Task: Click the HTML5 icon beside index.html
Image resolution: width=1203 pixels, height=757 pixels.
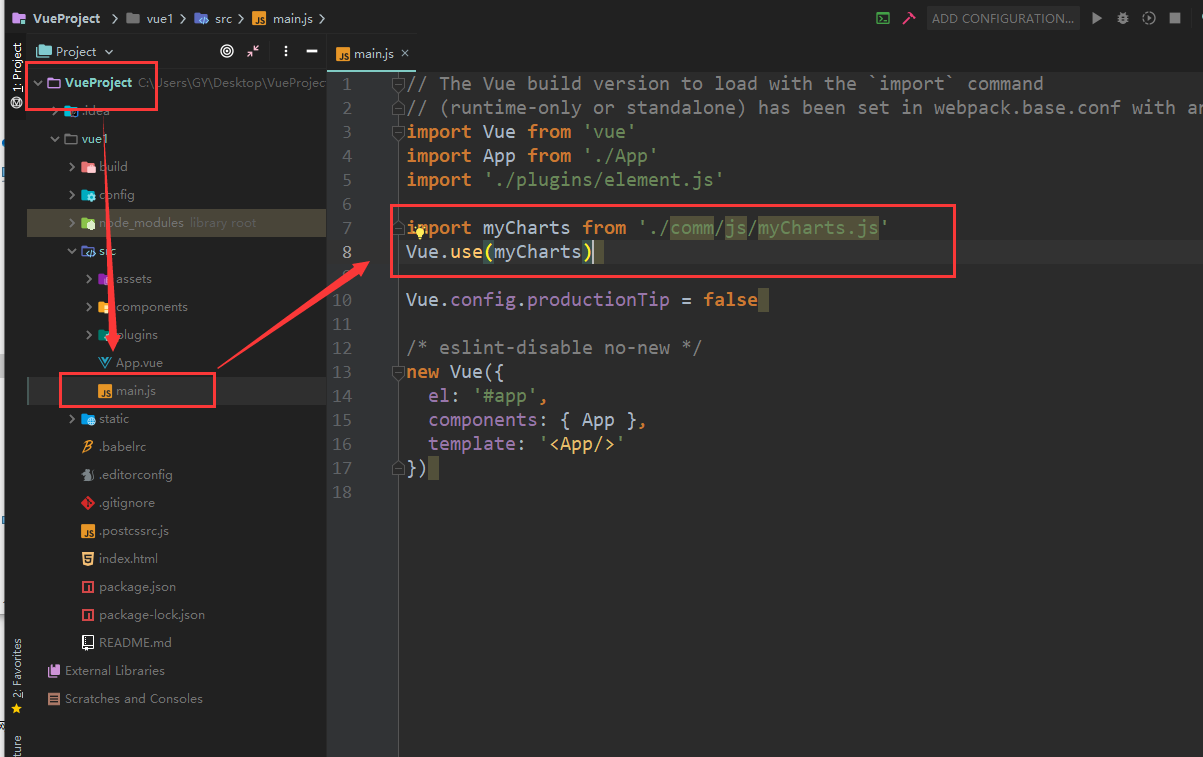Action: (x=88, y=559)
